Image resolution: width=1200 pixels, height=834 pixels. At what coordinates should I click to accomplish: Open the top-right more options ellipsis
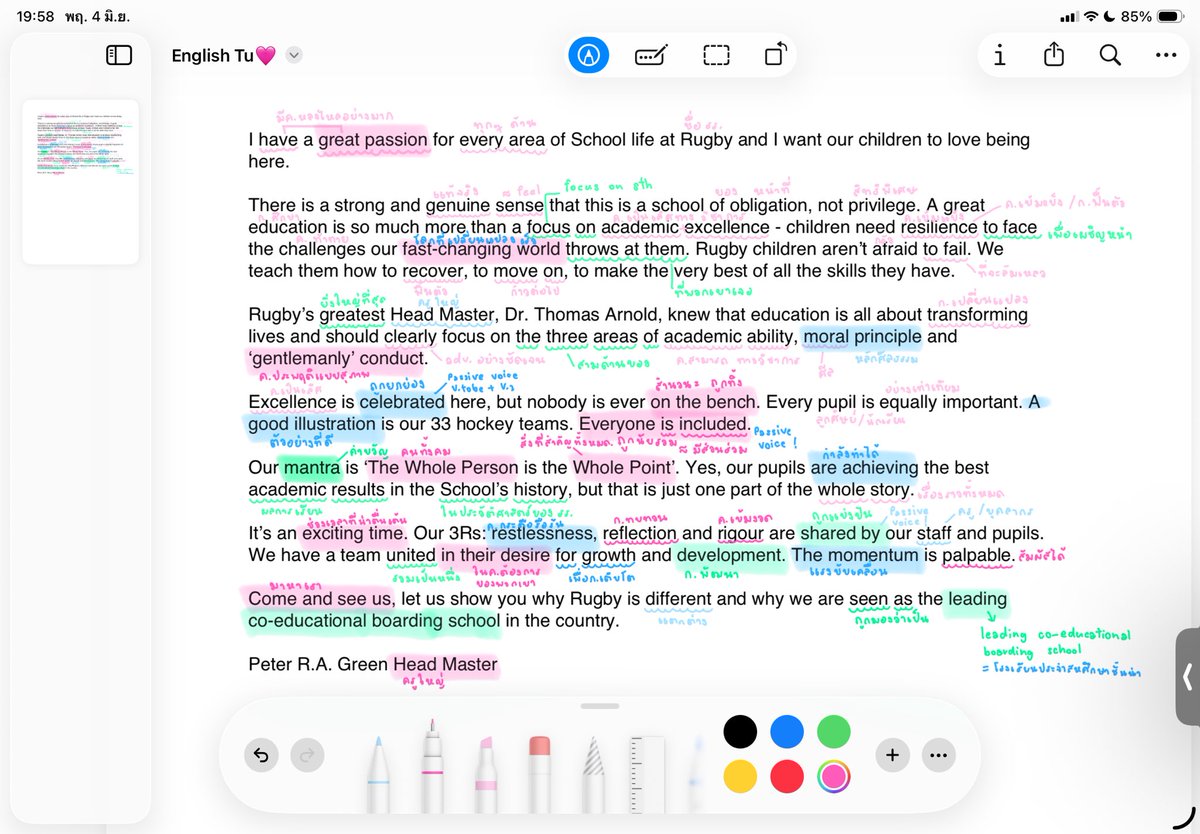pyautogui.click(x=1166, y=56)
